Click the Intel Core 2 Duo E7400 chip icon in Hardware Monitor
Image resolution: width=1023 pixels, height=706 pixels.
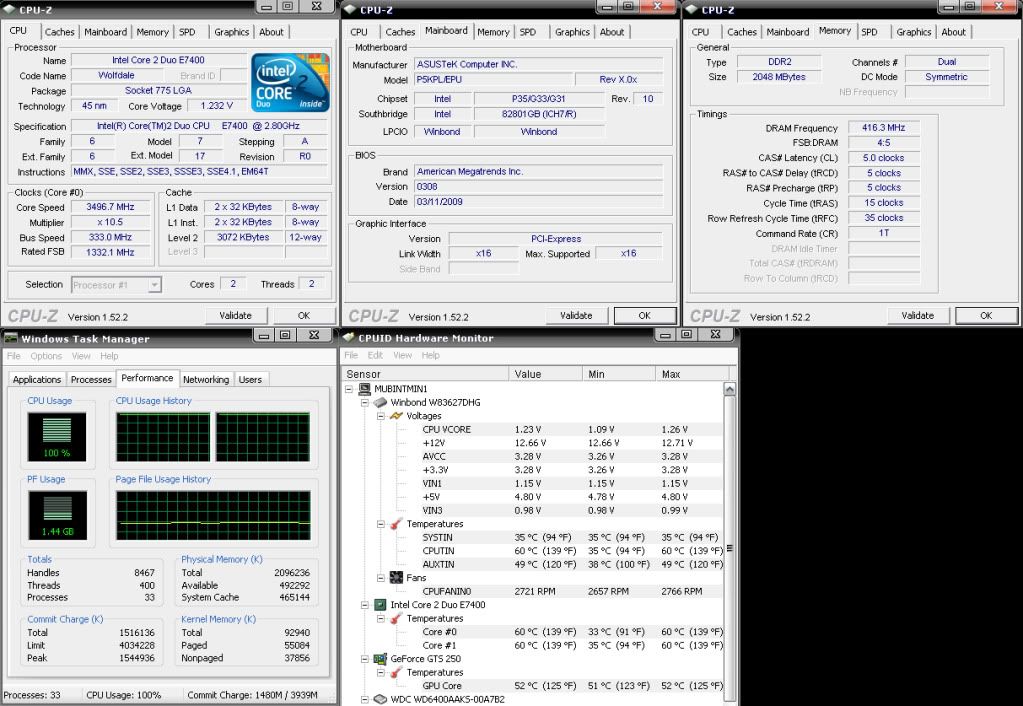380,605
